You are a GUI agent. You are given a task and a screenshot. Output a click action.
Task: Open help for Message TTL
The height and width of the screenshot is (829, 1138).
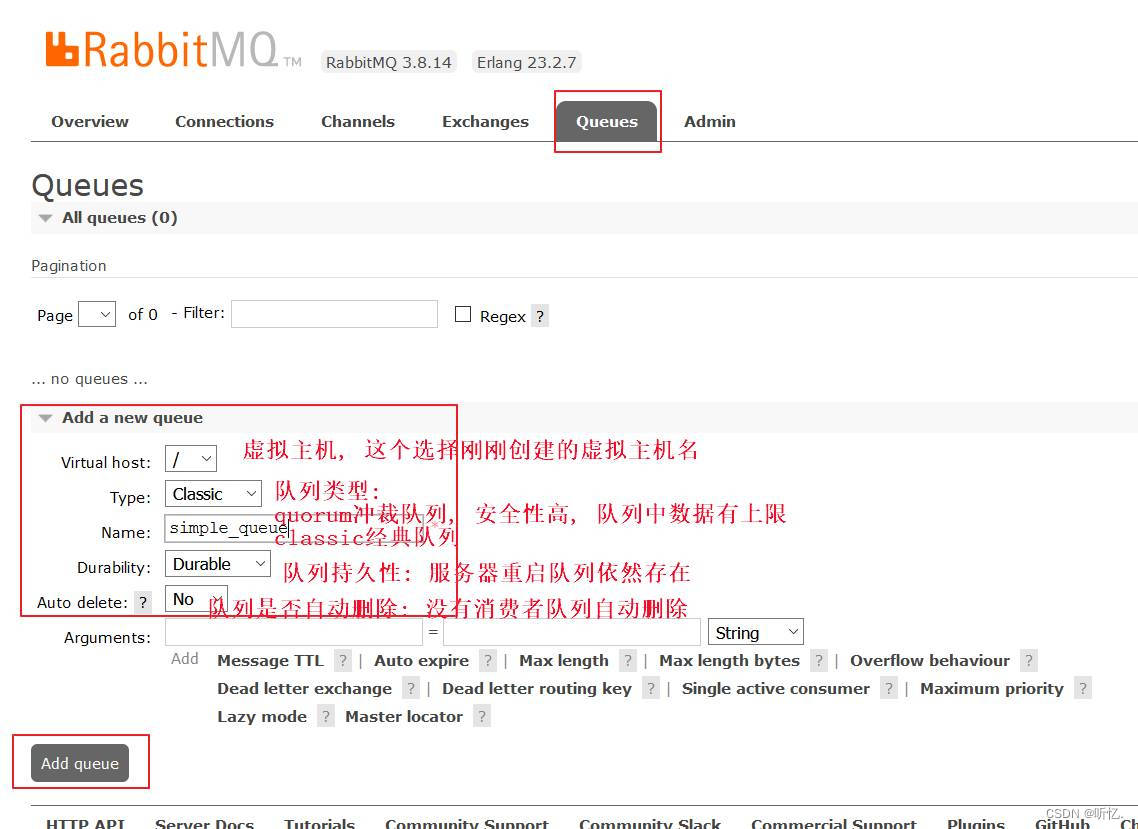pyautogui.click(x=343, y=660)
